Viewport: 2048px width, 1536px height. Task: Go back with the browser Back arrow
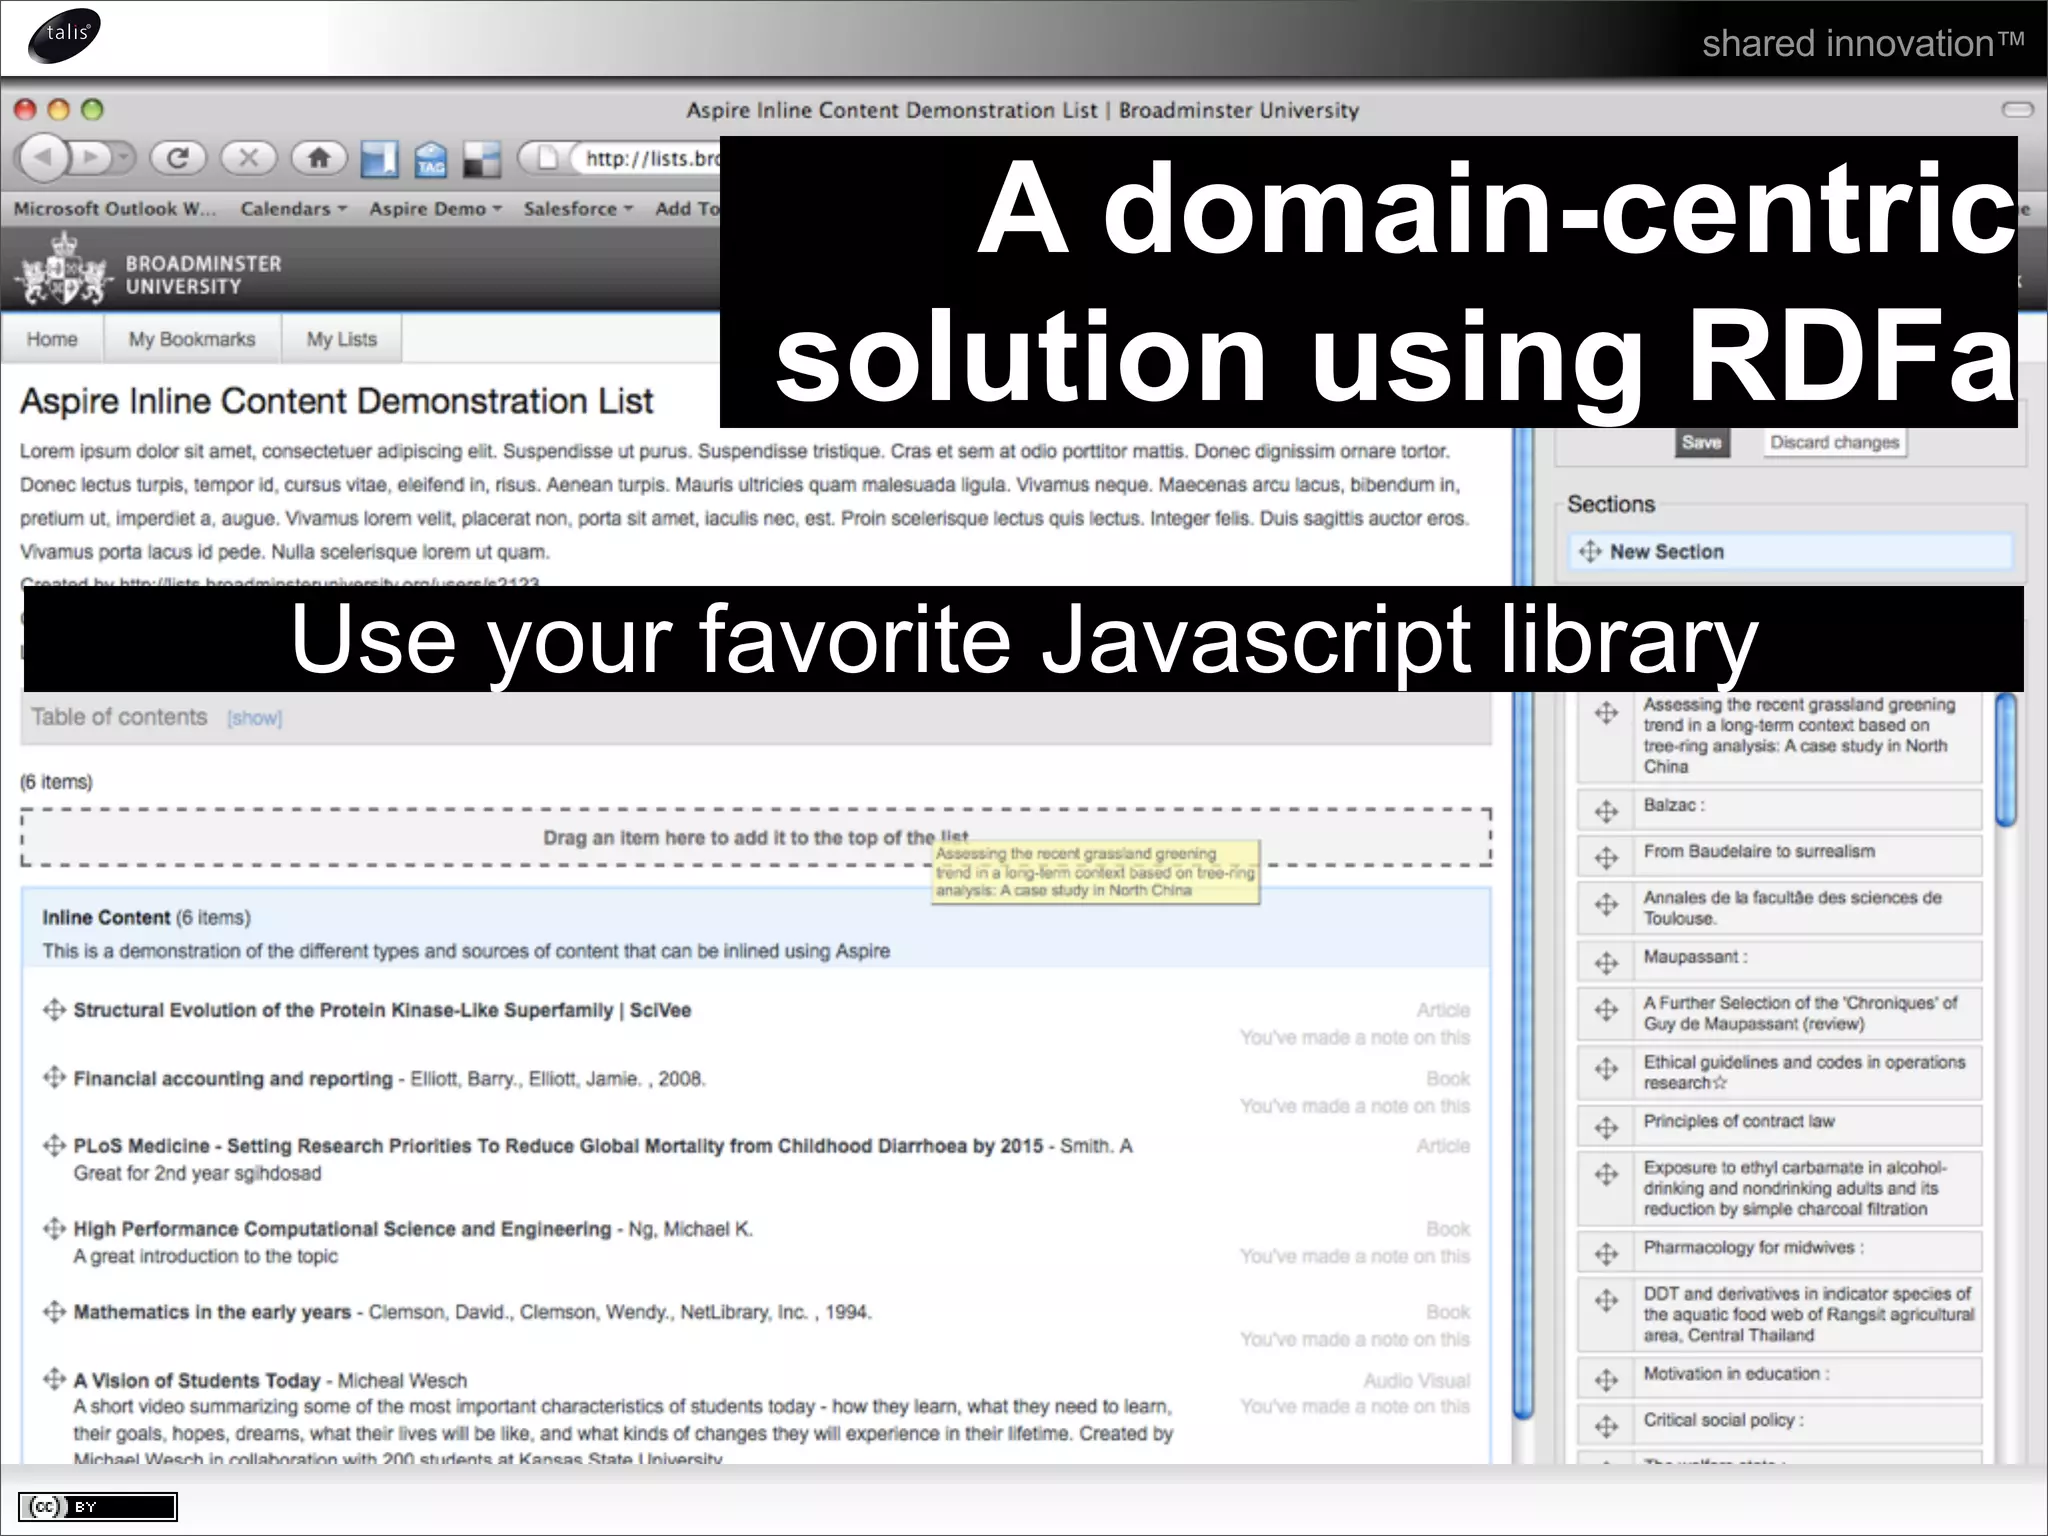[x=43, y=158]
